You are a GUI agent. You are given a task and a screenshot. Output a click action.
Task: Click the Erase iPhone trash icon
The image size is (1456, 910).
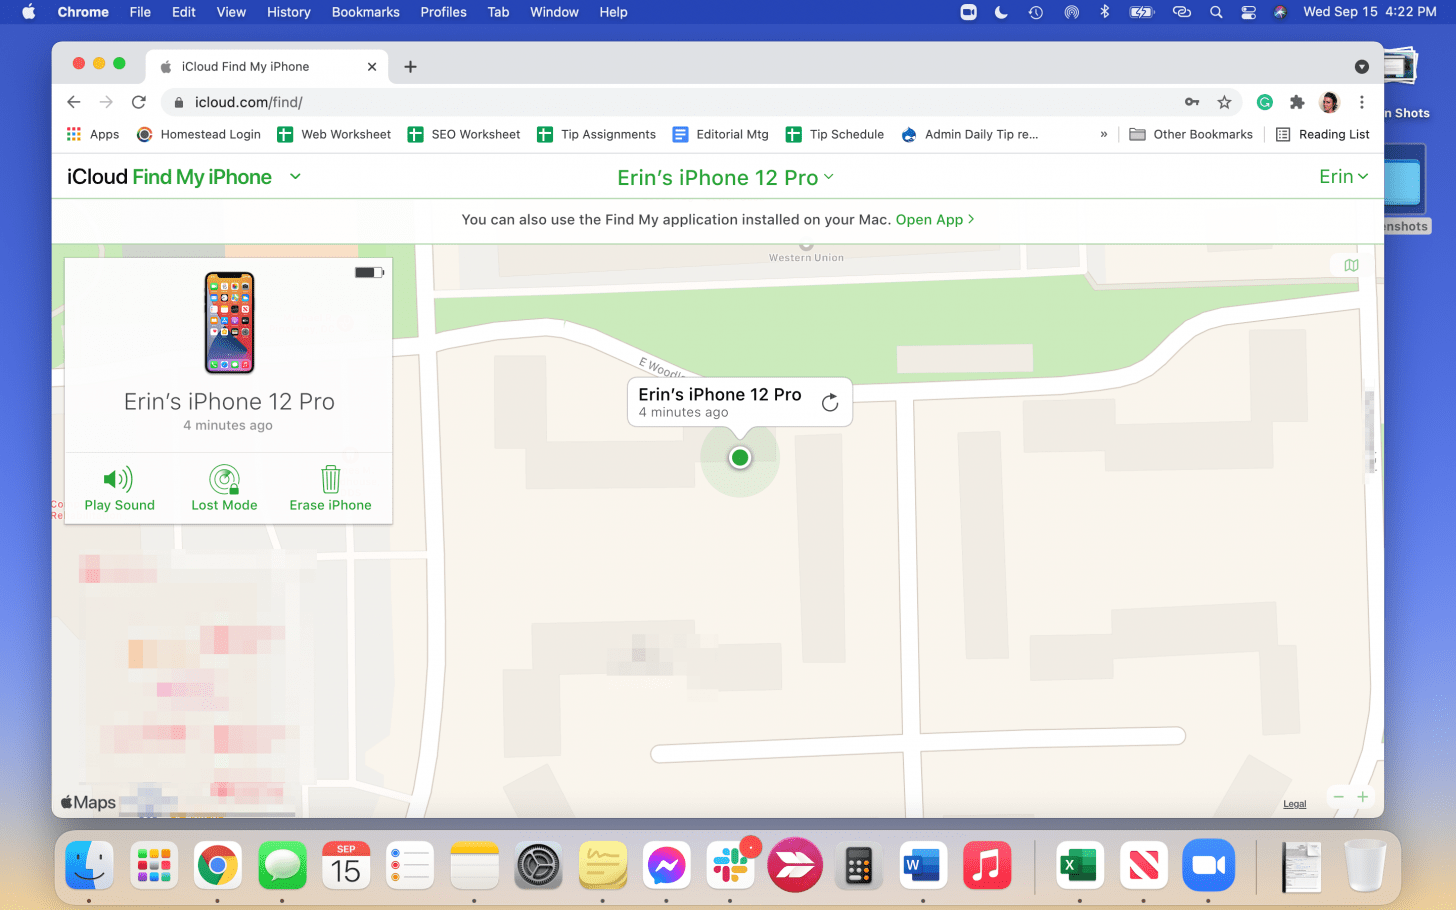[330, 480]
